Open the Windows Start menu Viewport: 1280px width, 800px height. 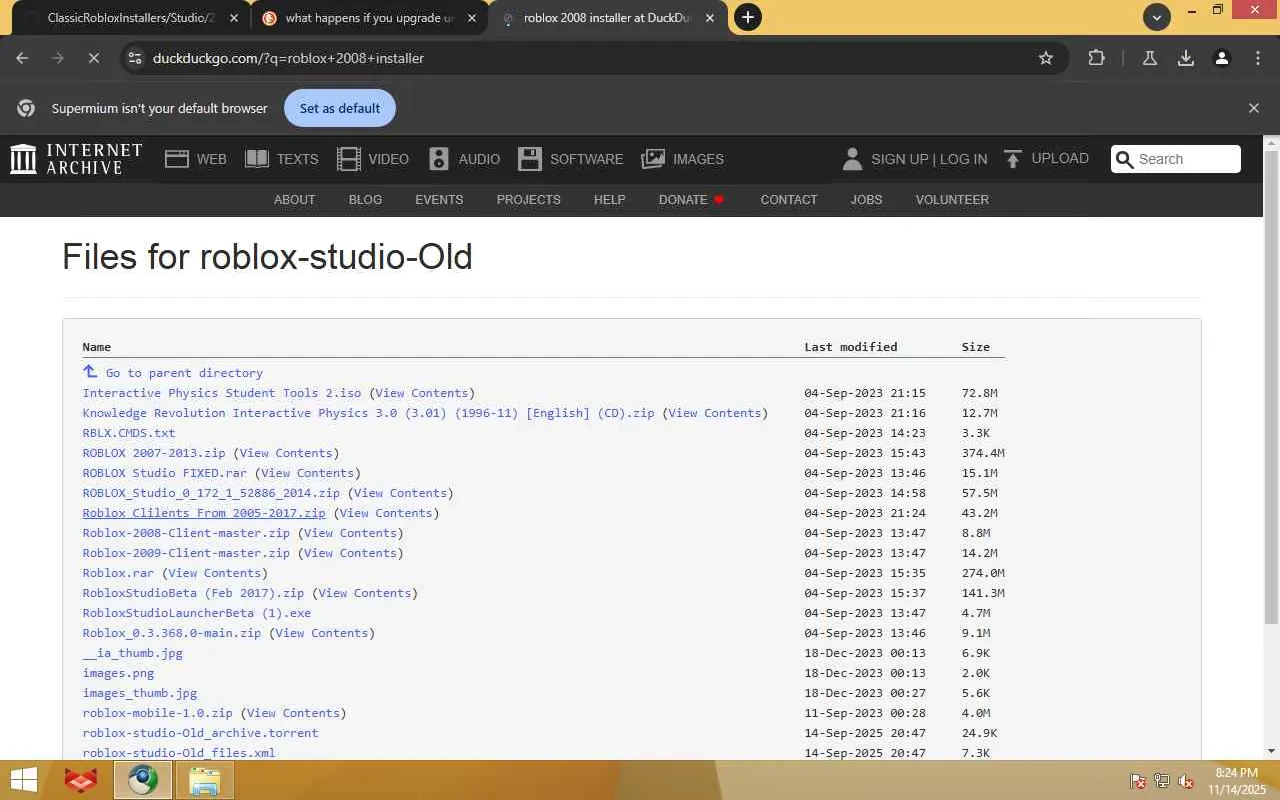tap(23, 780)
